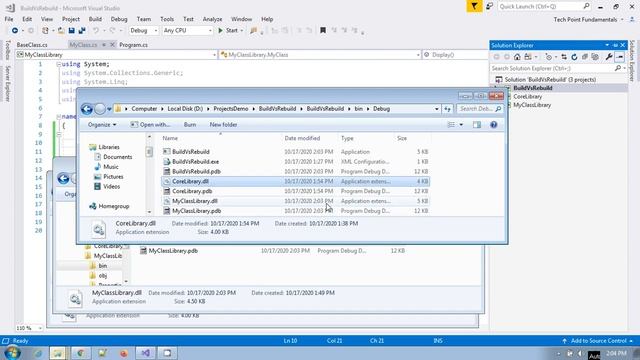Open the Debug menu
Screen dimensions: 640x360
pos(119,19)
